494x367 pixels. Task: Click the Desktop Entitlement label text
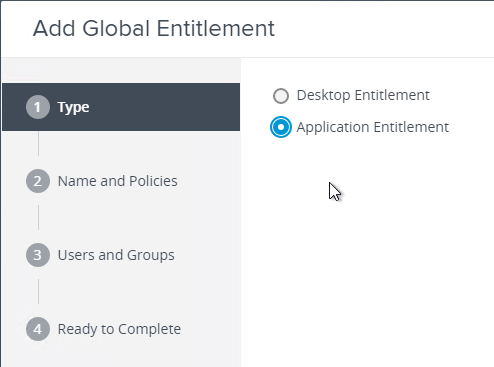(x=363, y=95)
